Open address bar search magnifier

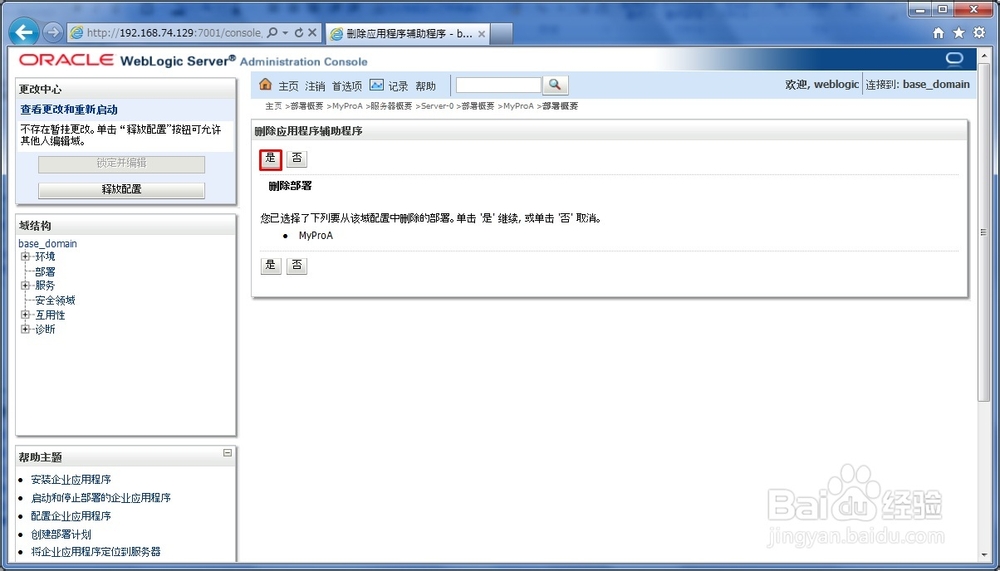(x=272, y=33)
